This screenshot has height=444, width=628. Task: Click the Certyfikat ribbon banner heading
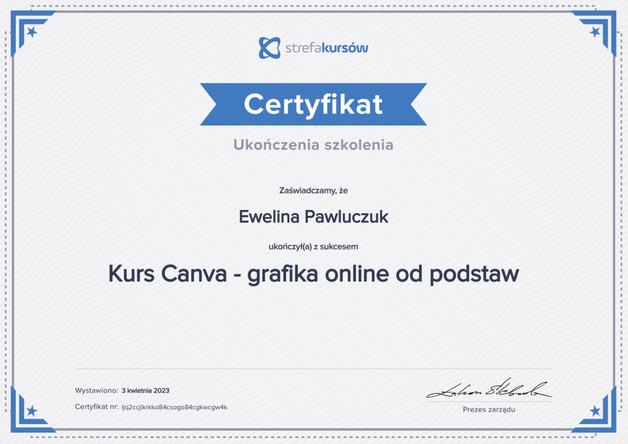[x=313, y=104]
